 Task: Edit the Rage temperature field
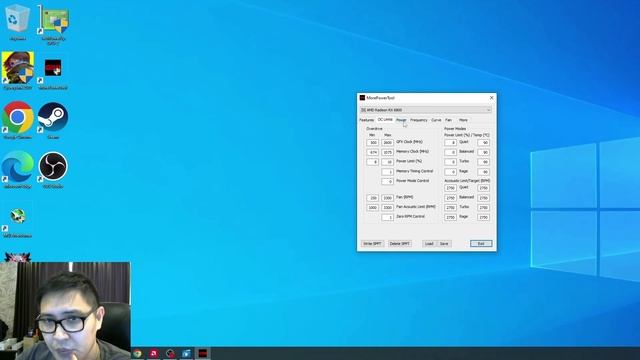(483, 172)
